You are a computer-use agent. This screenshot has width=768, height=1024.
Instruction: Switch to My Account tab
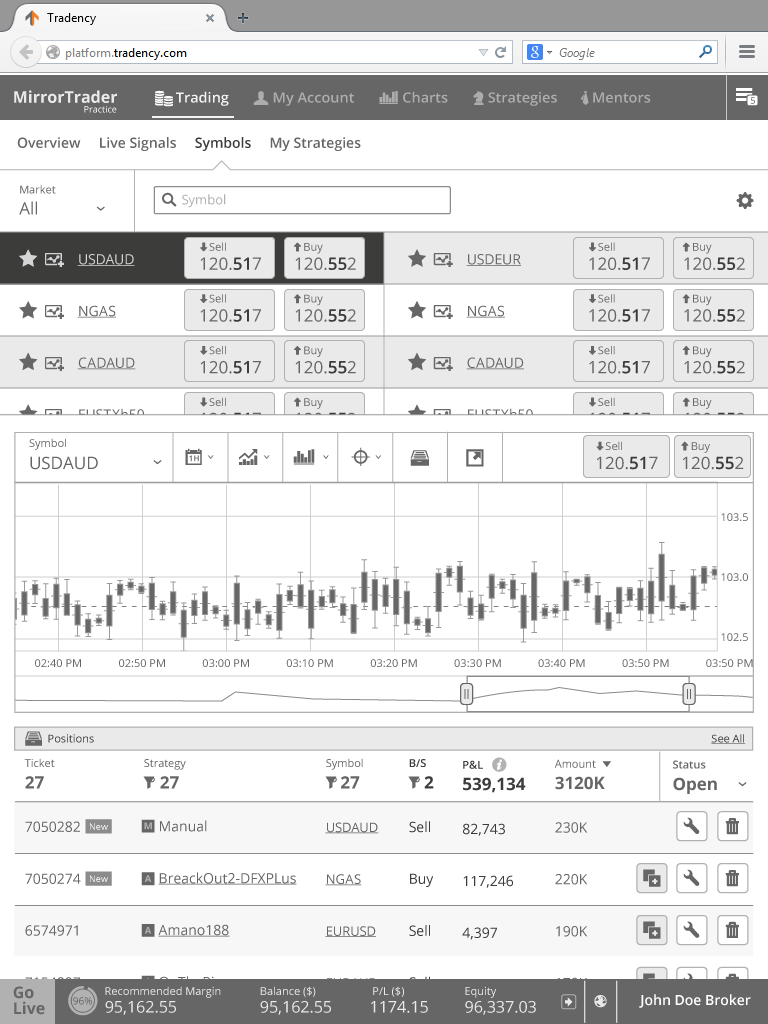click(304, 98)
